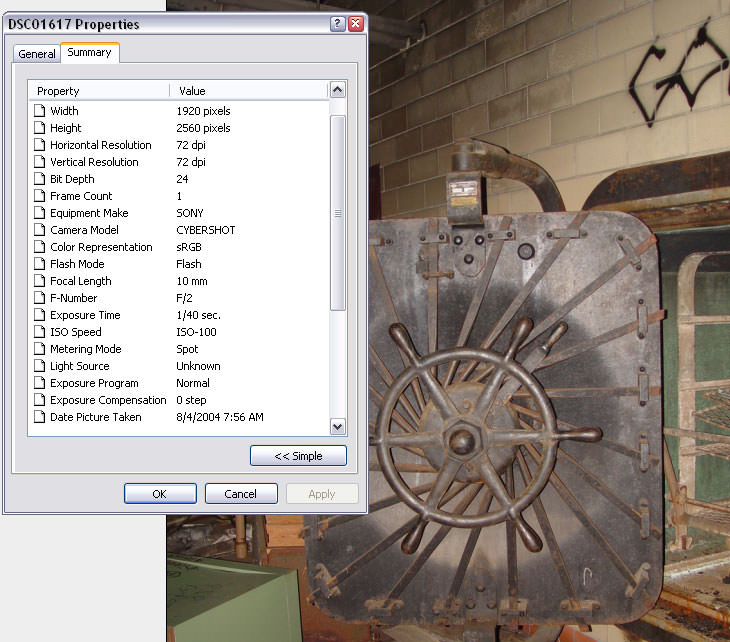The height and width of the screenshot is (642, 730).
Task: Click the Cancel button
Action: pyautogui.click(x=241, y=494)
